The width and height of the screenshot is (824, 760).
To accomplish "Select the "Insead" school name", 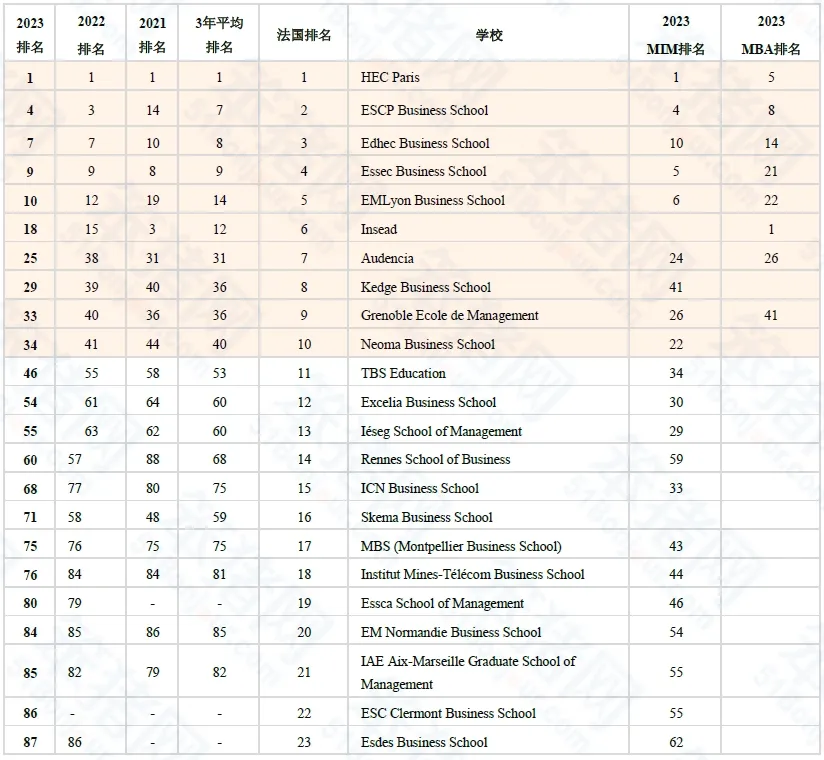I will point(379,229).
